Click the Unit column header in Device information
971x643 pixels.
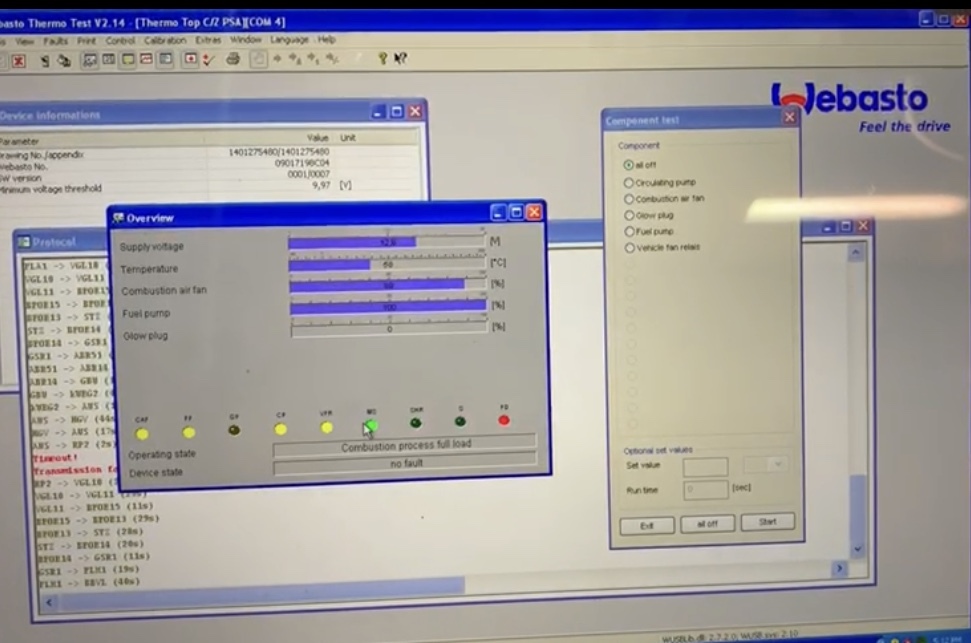click(x=348, y=138)
